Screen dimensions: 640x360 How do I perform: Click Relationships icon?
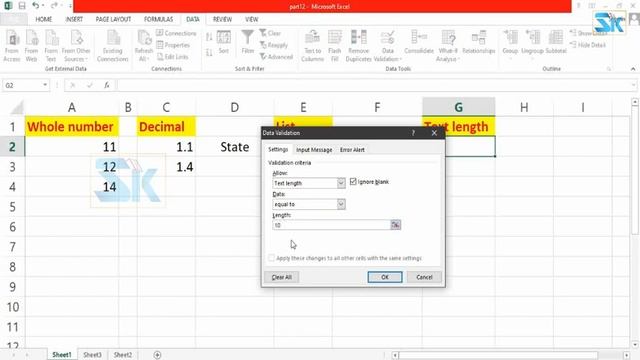[478, 42]
